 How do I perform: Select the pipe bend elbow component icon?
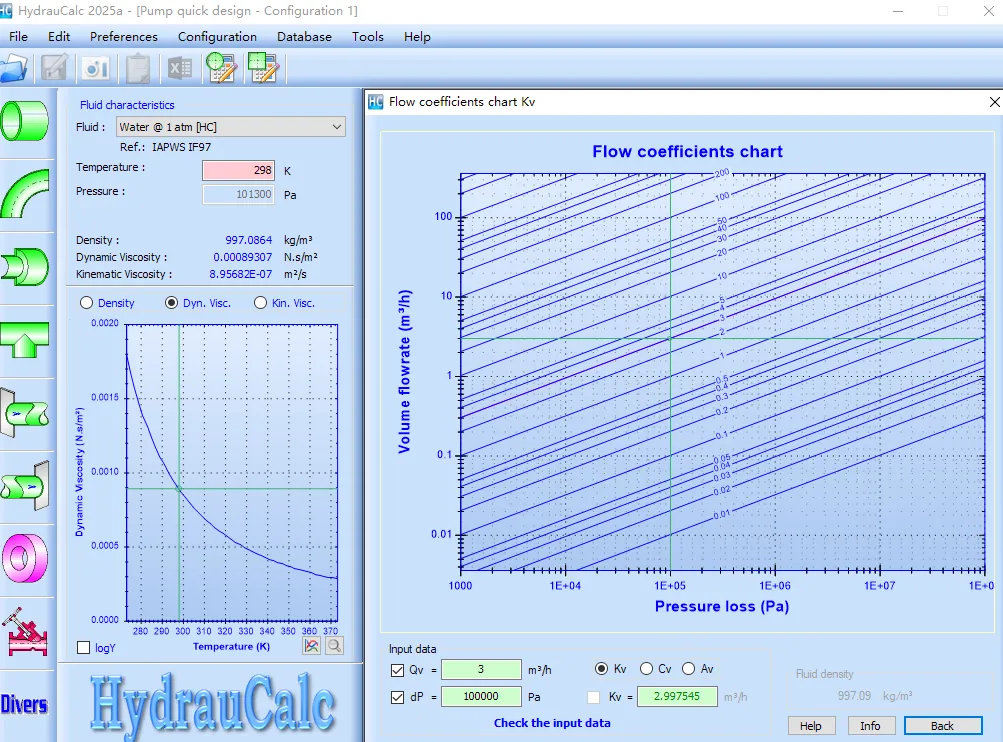[x=25, y=193]
